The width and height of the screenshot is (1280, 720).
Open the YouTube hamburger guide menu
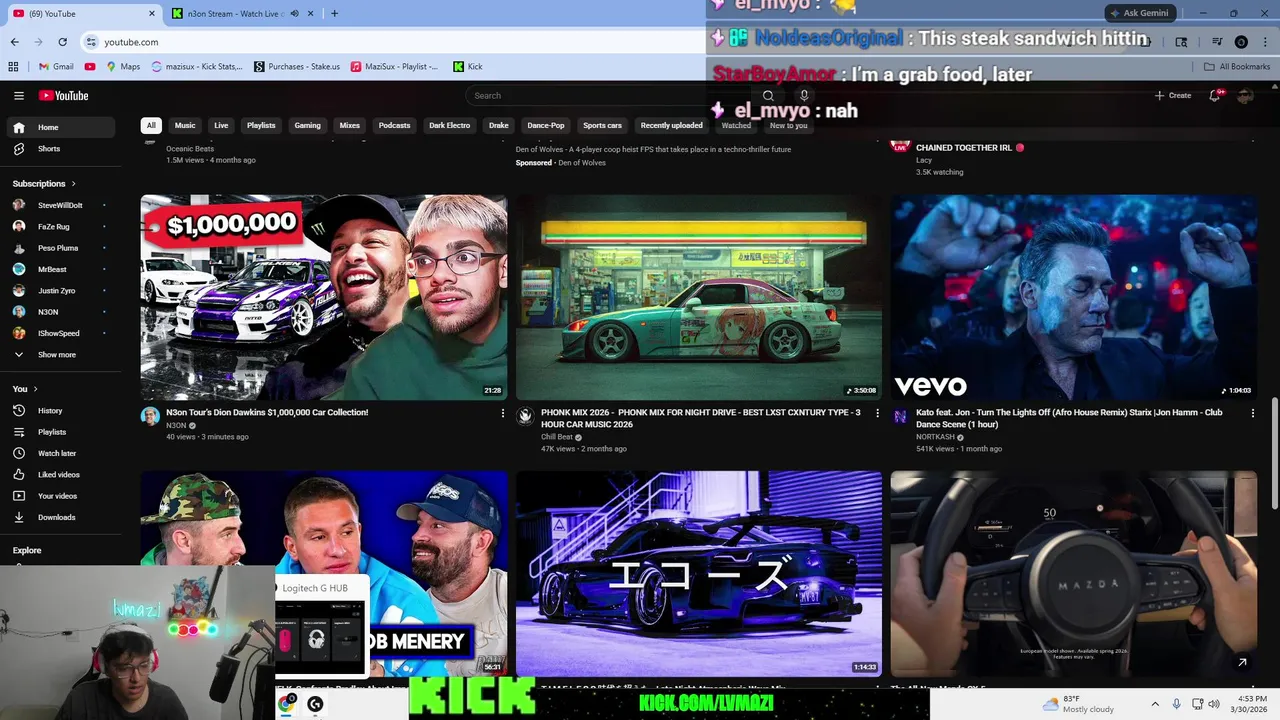tap(19, 96)
